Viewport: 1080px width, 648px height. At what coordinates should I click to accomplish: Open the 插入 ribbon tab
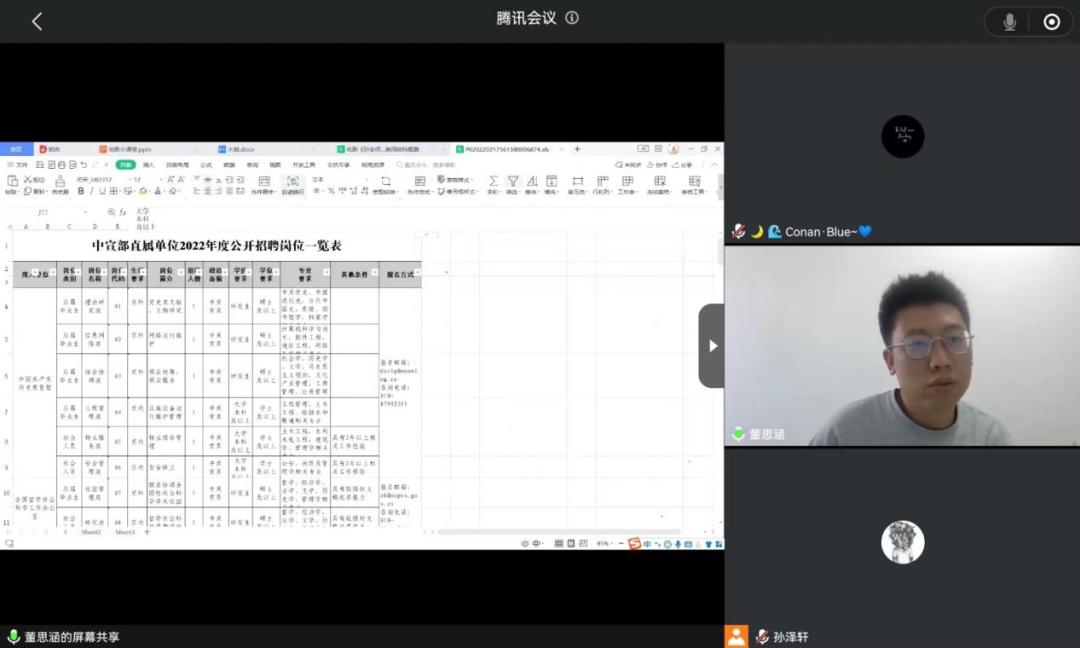[x=149, y=165]
